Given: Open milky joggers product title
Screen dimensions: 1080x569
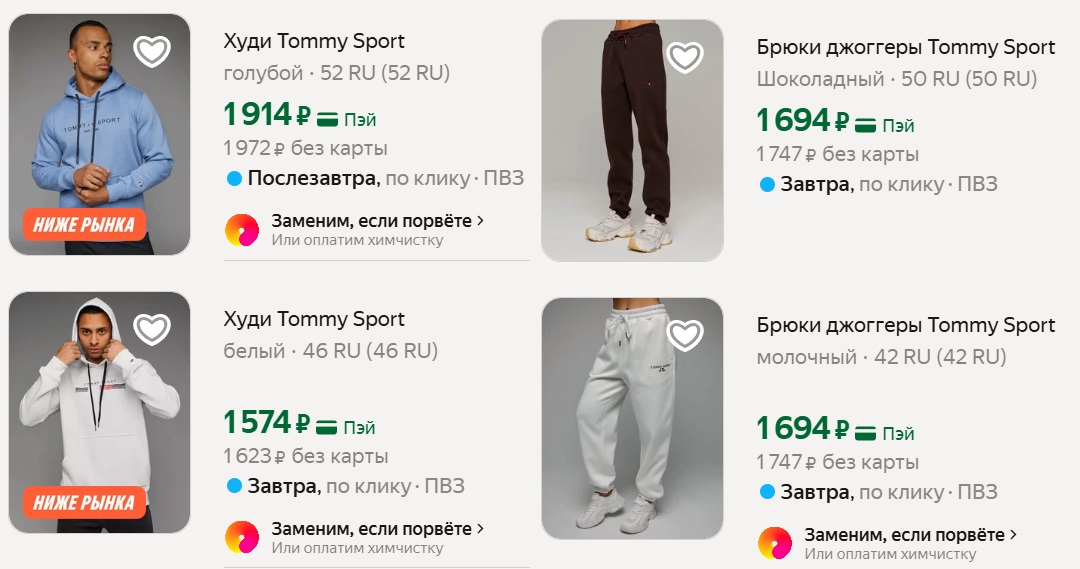Looking at the screenshot, I should point(905,325).
